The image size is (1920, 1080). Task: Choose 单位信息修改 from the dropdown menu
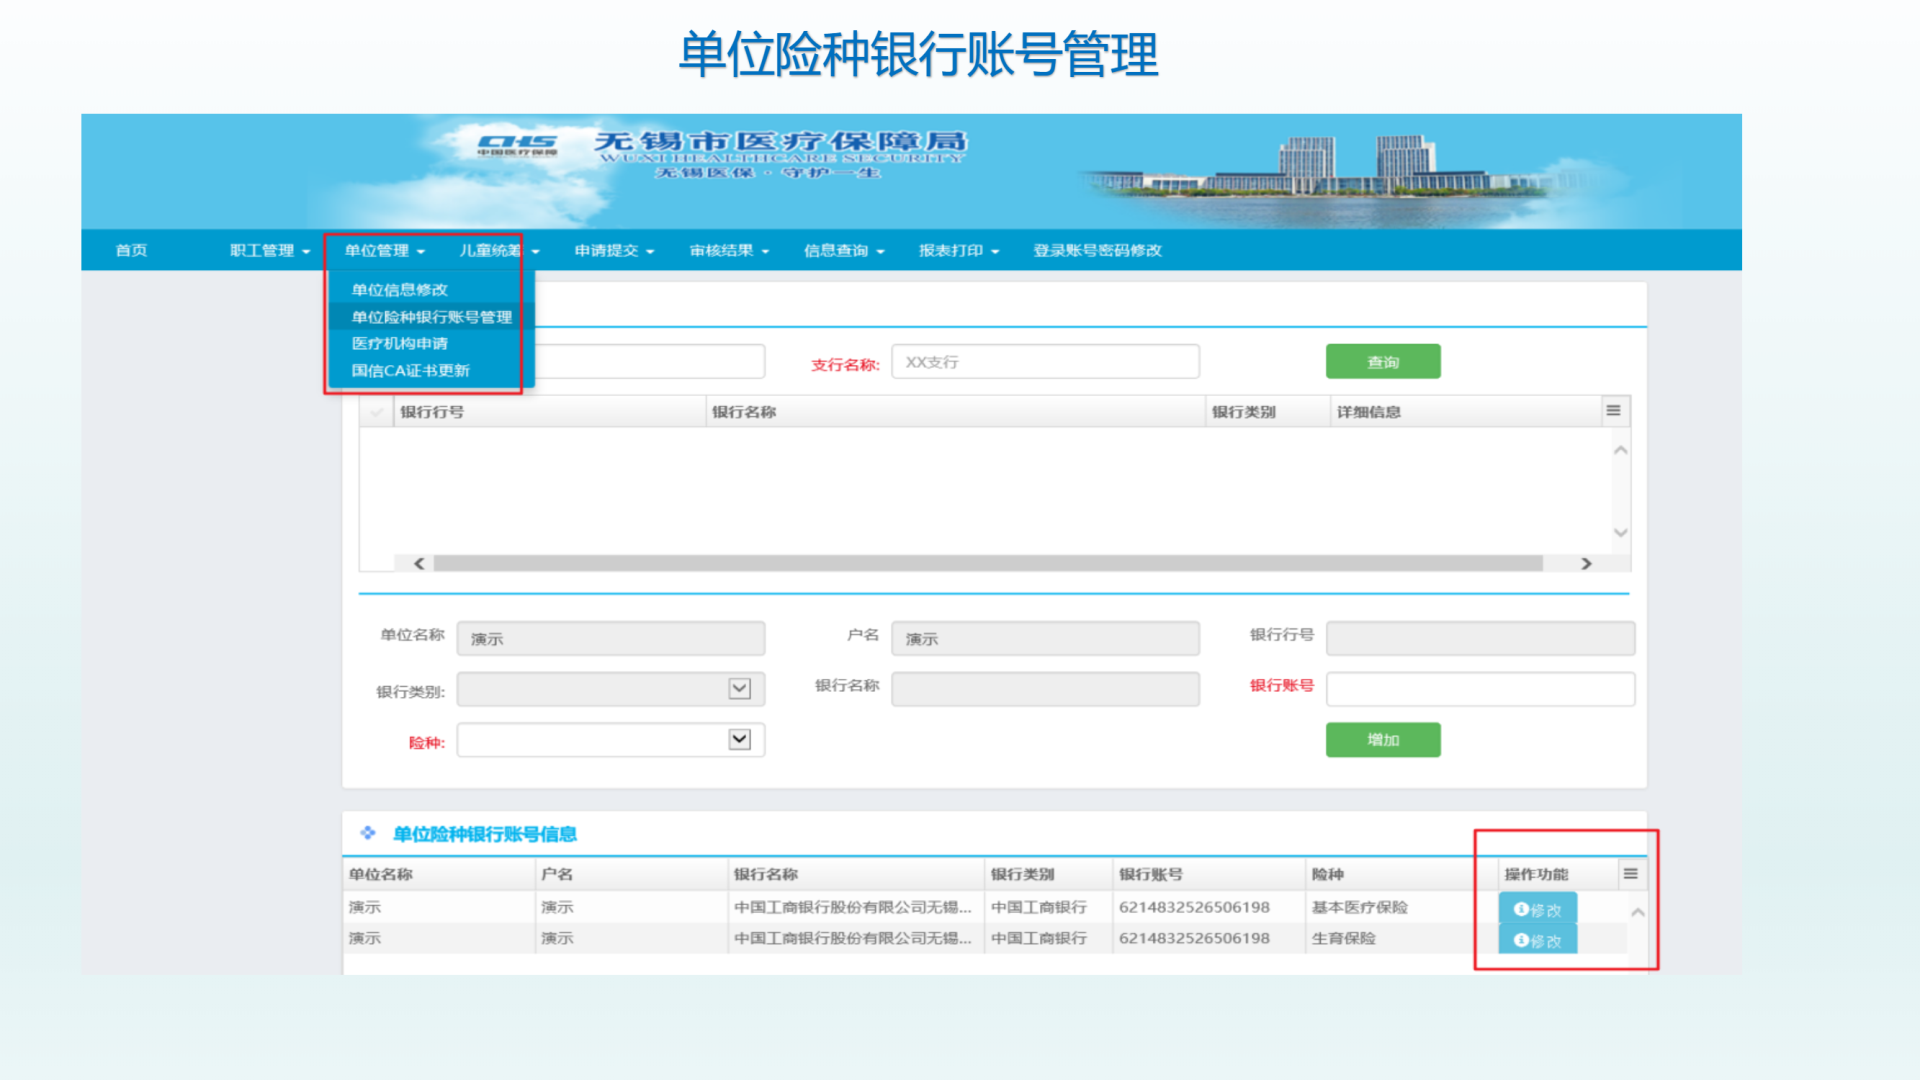click(x=399, y=290)
